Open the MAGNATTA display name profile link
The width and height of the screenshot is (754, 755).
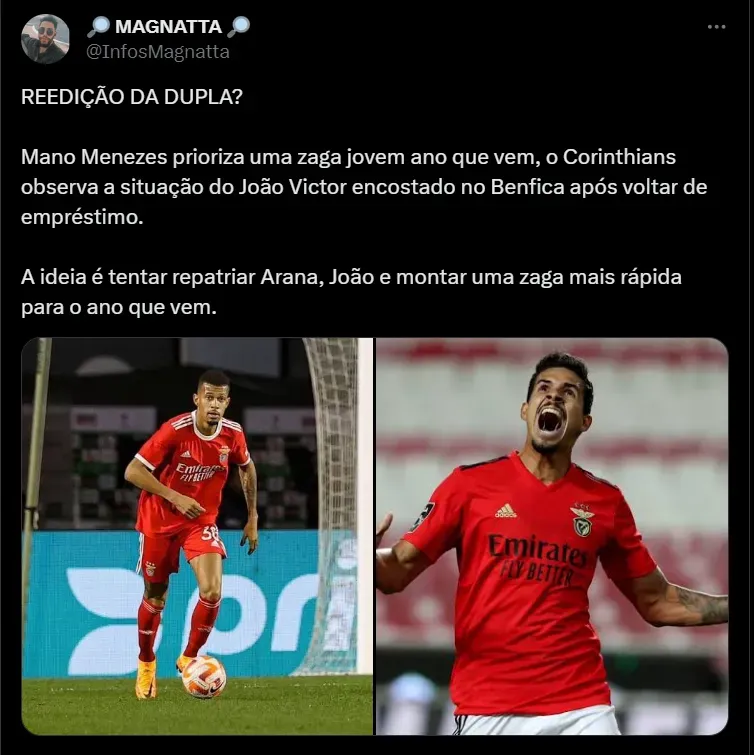pos(169,26)
